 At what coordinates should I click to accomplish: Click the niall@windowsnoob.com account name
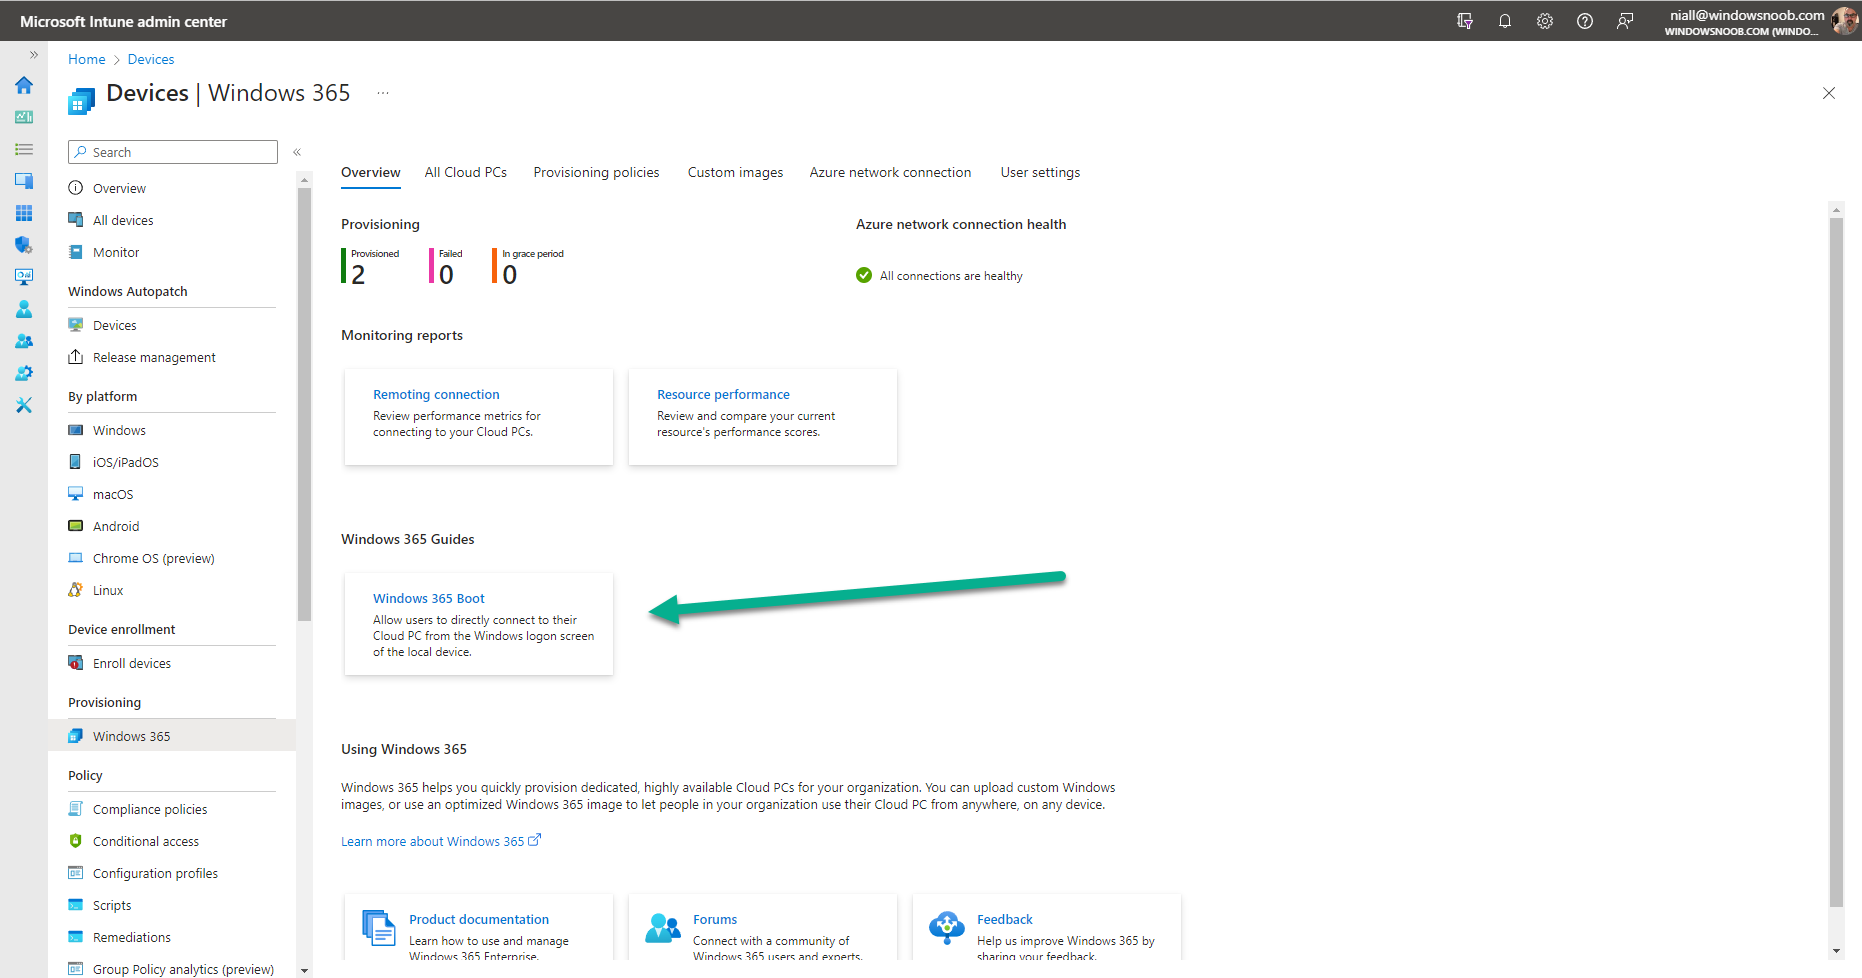click(1747, 15)
